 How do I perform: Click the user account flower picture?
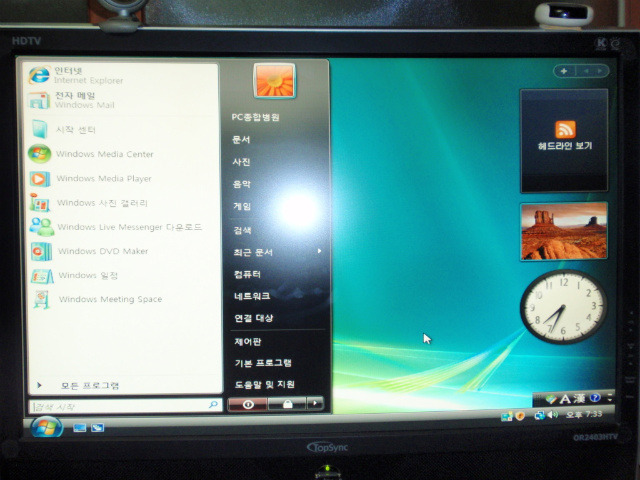coord(274,80)
